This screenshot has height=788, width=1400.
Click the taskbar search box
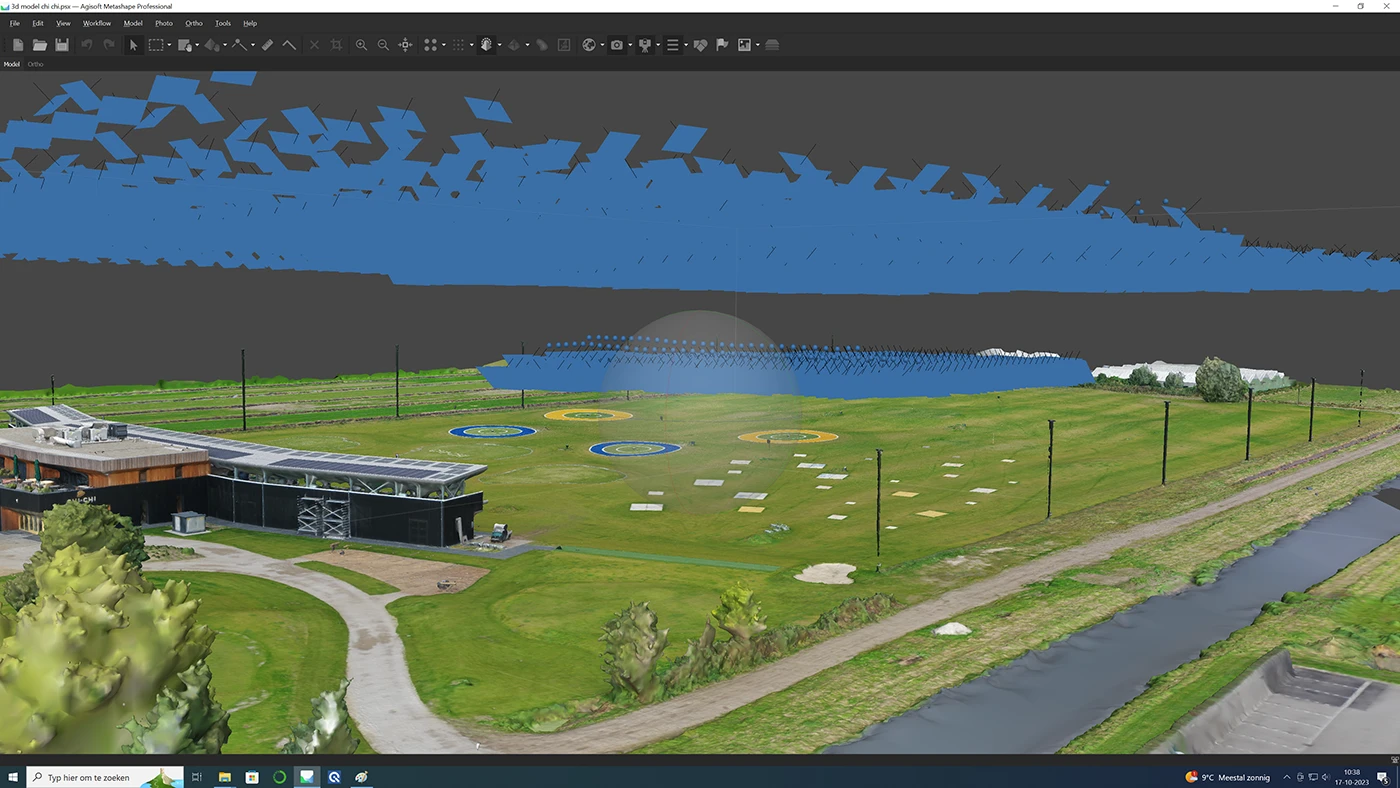(105, 777)
